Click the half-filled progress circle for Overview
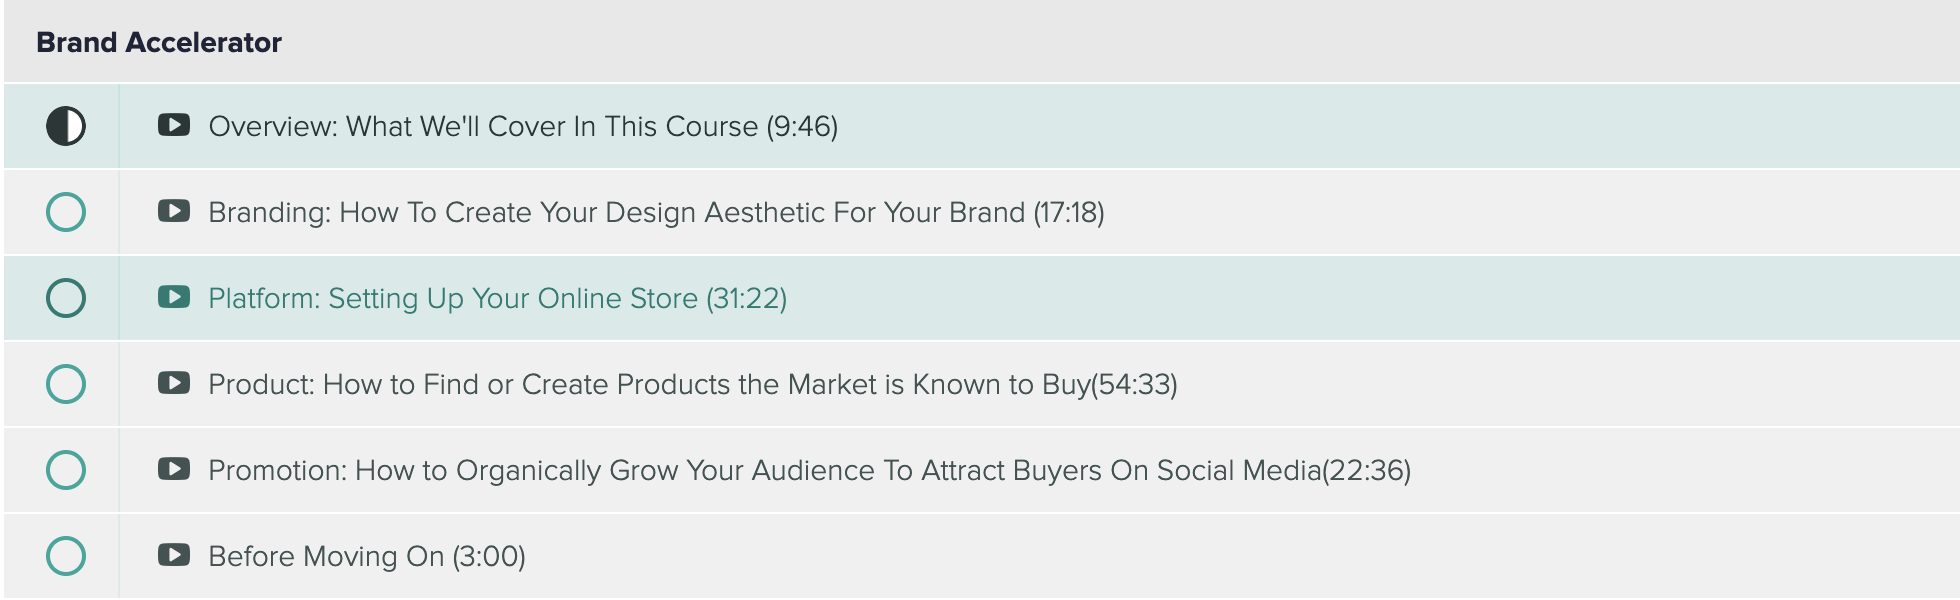This screenshot has width=1960, height=600. click(x=66, y=126)
